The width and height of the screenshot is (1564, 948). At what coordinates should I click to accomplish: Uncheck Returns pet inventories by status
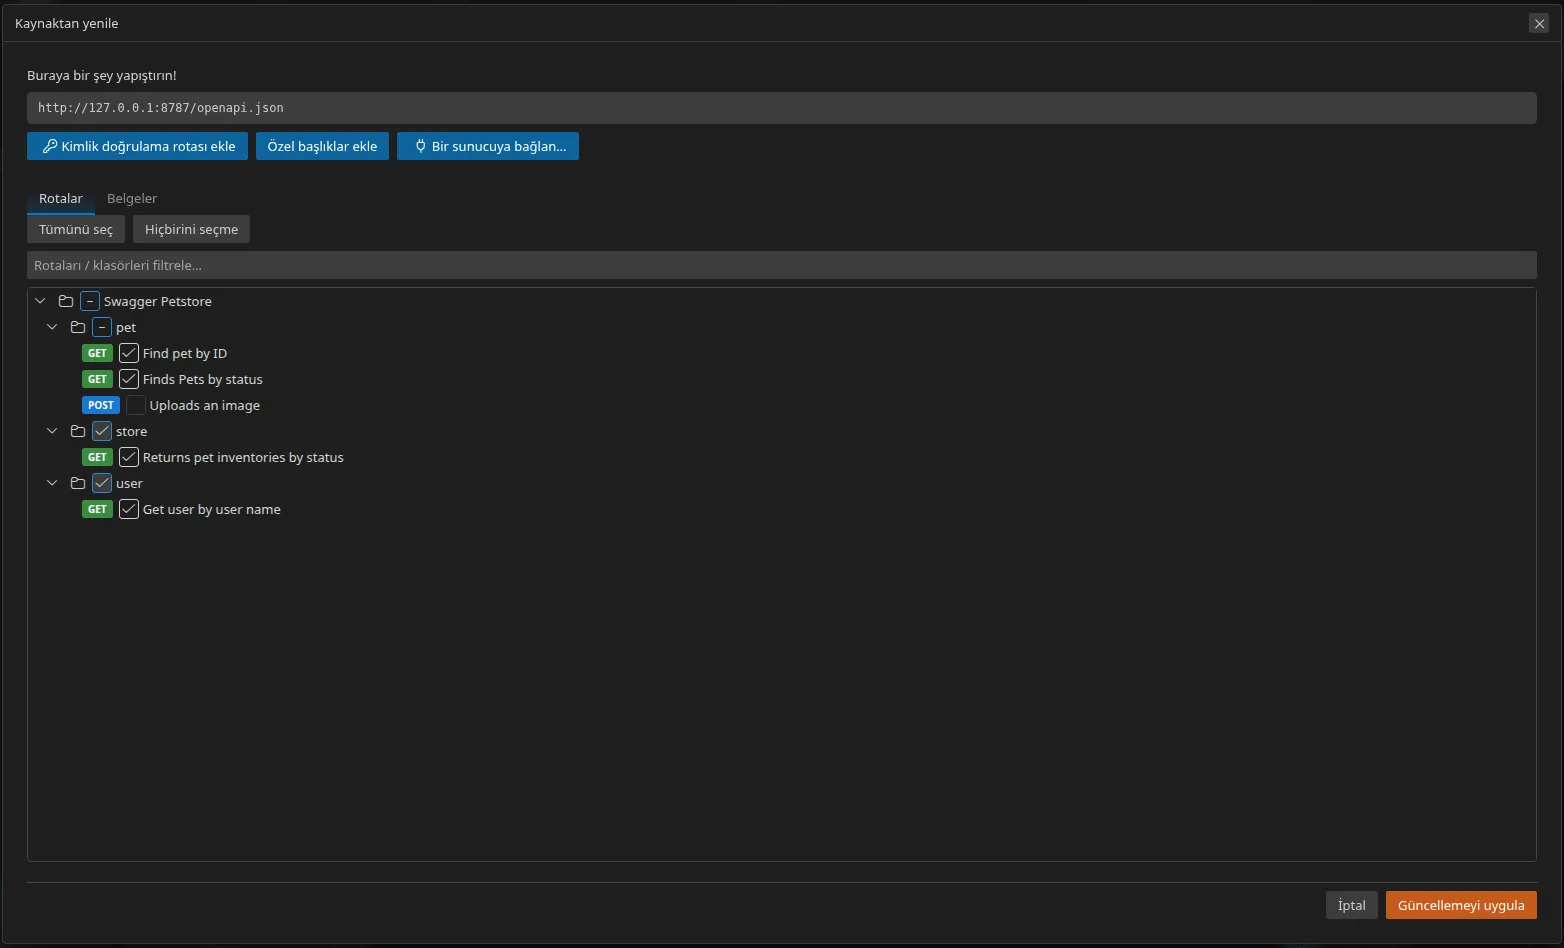pyautogui.click(x=129, y=457)
